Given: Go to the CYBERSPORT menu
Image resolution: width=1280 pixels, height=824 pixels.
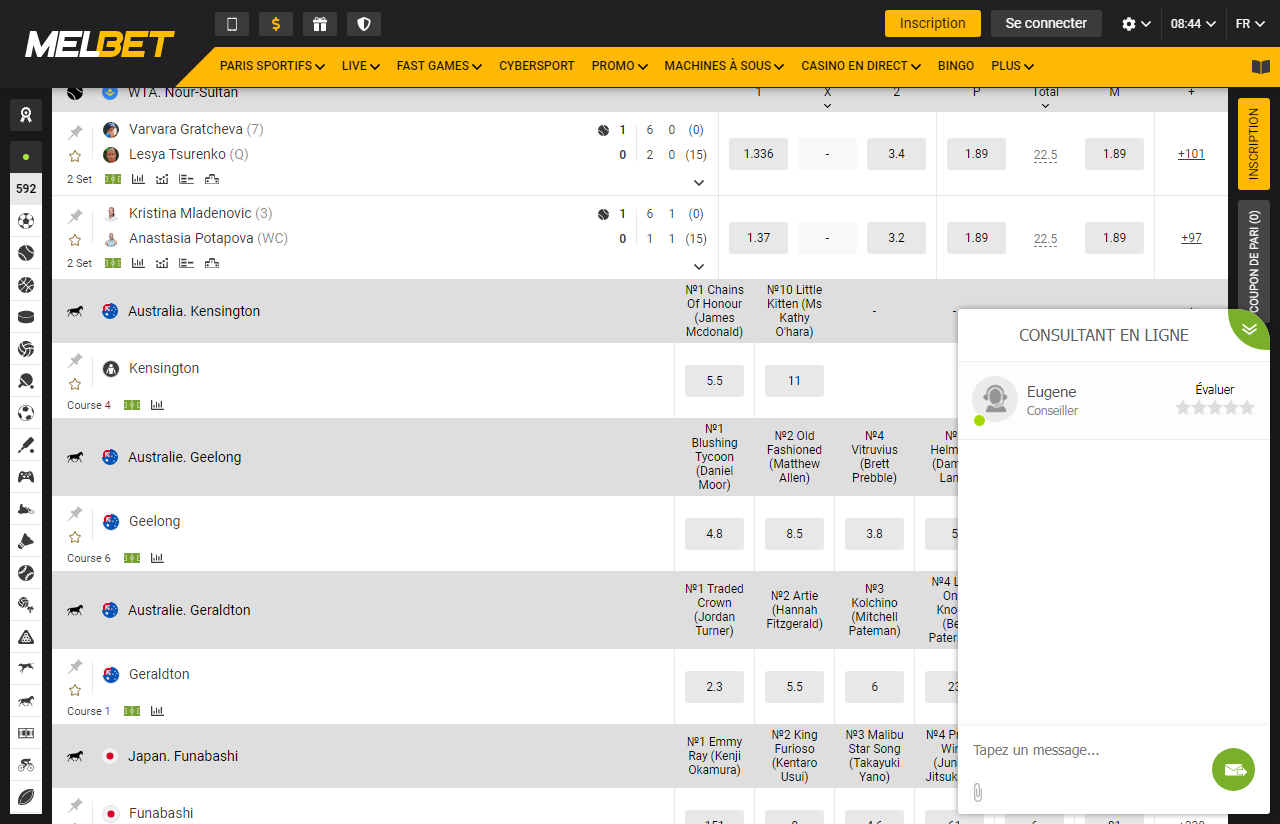Looking at the screenshot, I should [x=537, y=66].
